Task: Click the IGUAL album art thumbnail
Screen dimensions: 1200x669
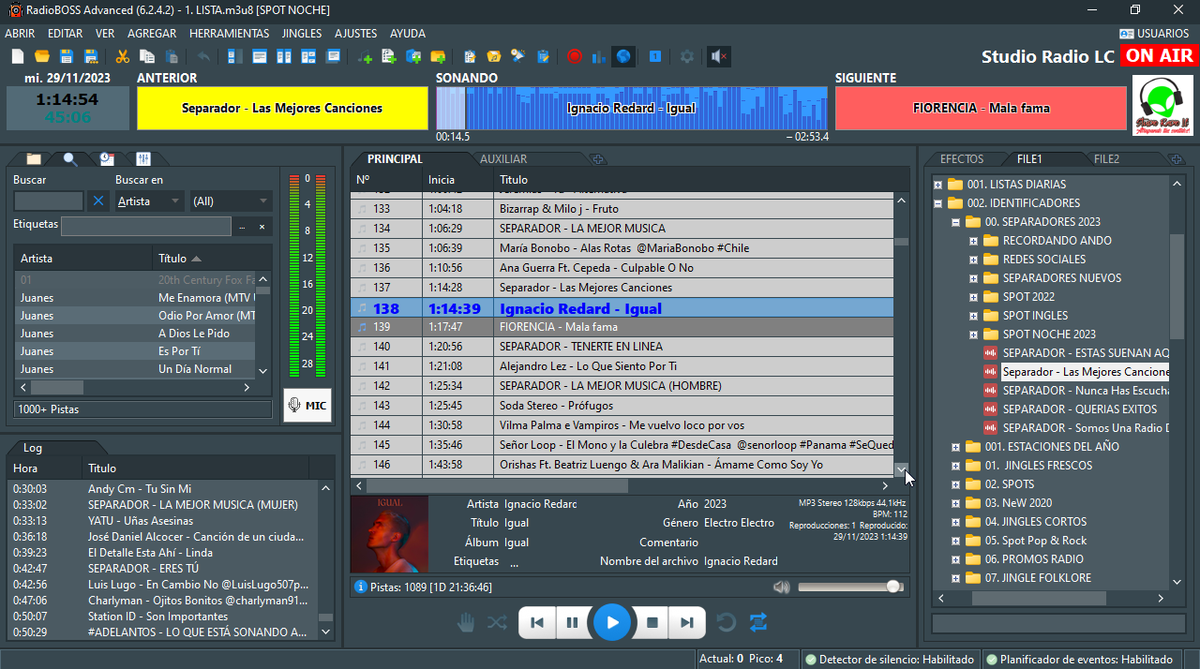Action: click(389, 534)
